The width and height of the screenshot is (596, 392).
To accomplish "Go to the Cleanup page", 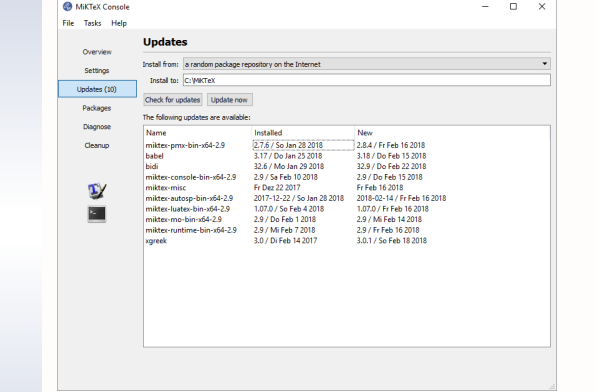I will [97, 145].
